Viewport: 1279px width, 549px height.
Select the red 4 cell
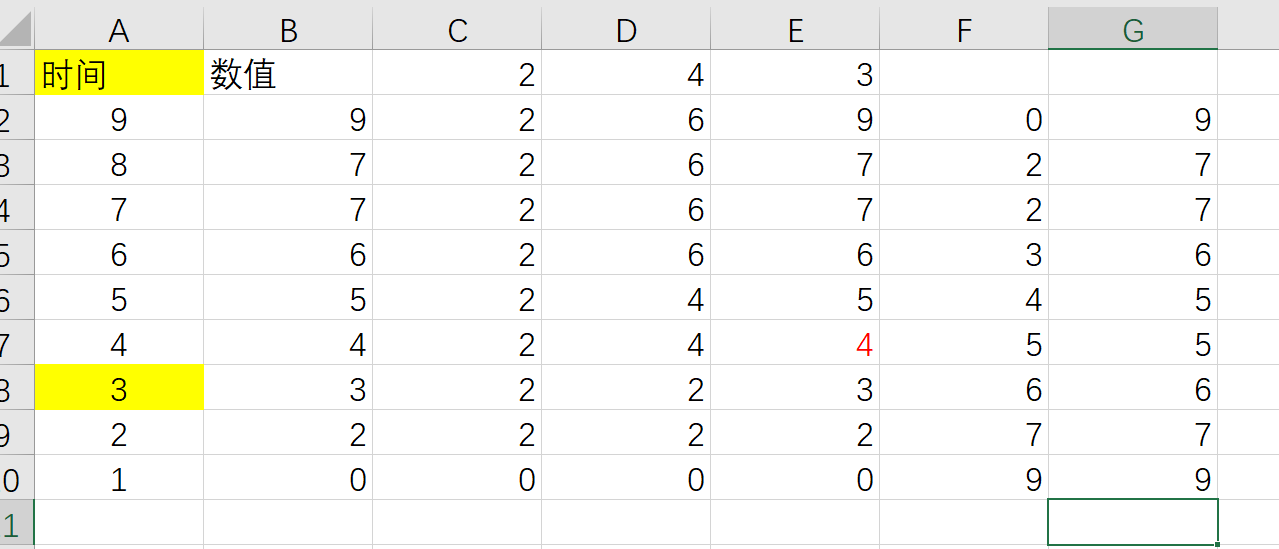(795, 345)
